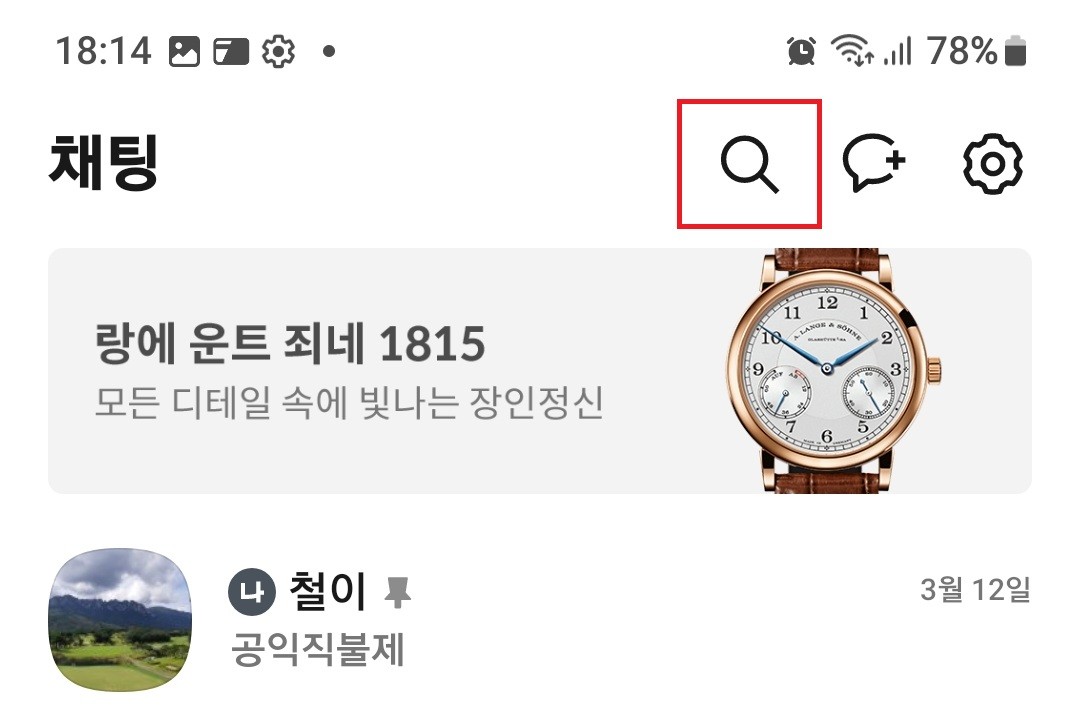Tap the gallery image notification icon in status bar
The height and width of the screenshot is (723, 1080).
[185, 52]
